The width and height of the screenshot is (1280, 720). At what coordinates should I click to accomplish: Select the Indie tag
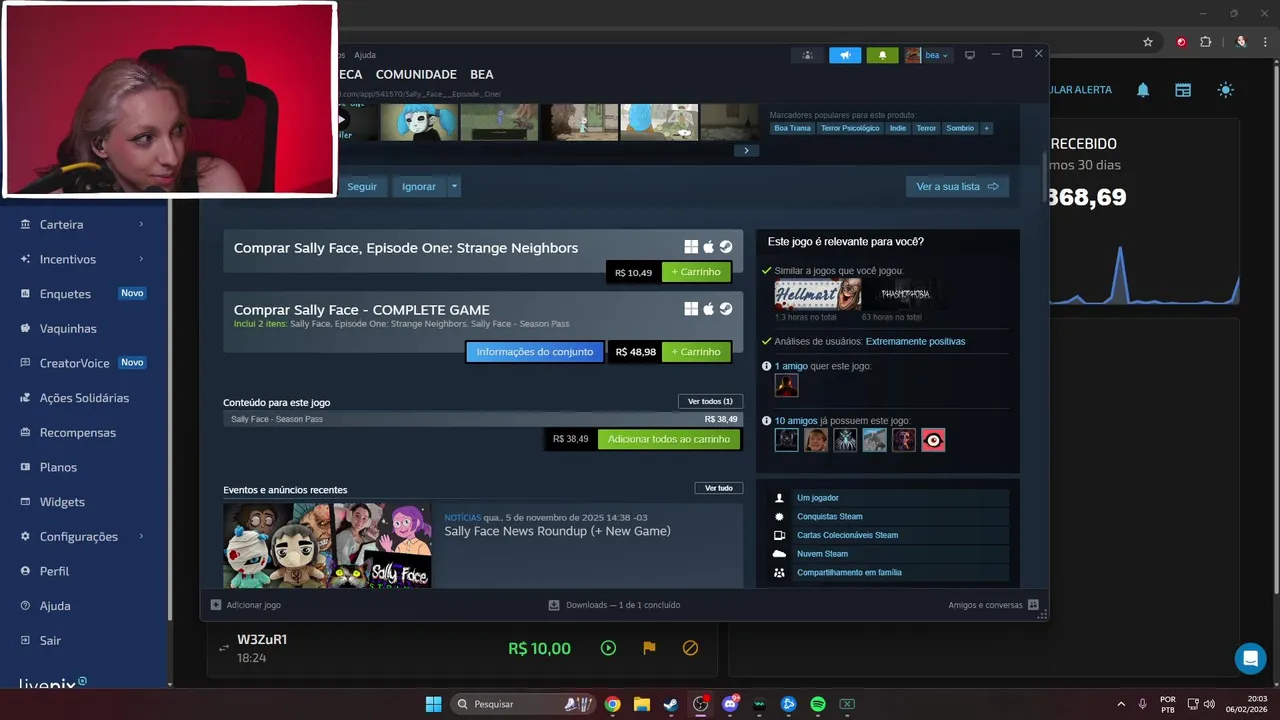coord(898,128)
